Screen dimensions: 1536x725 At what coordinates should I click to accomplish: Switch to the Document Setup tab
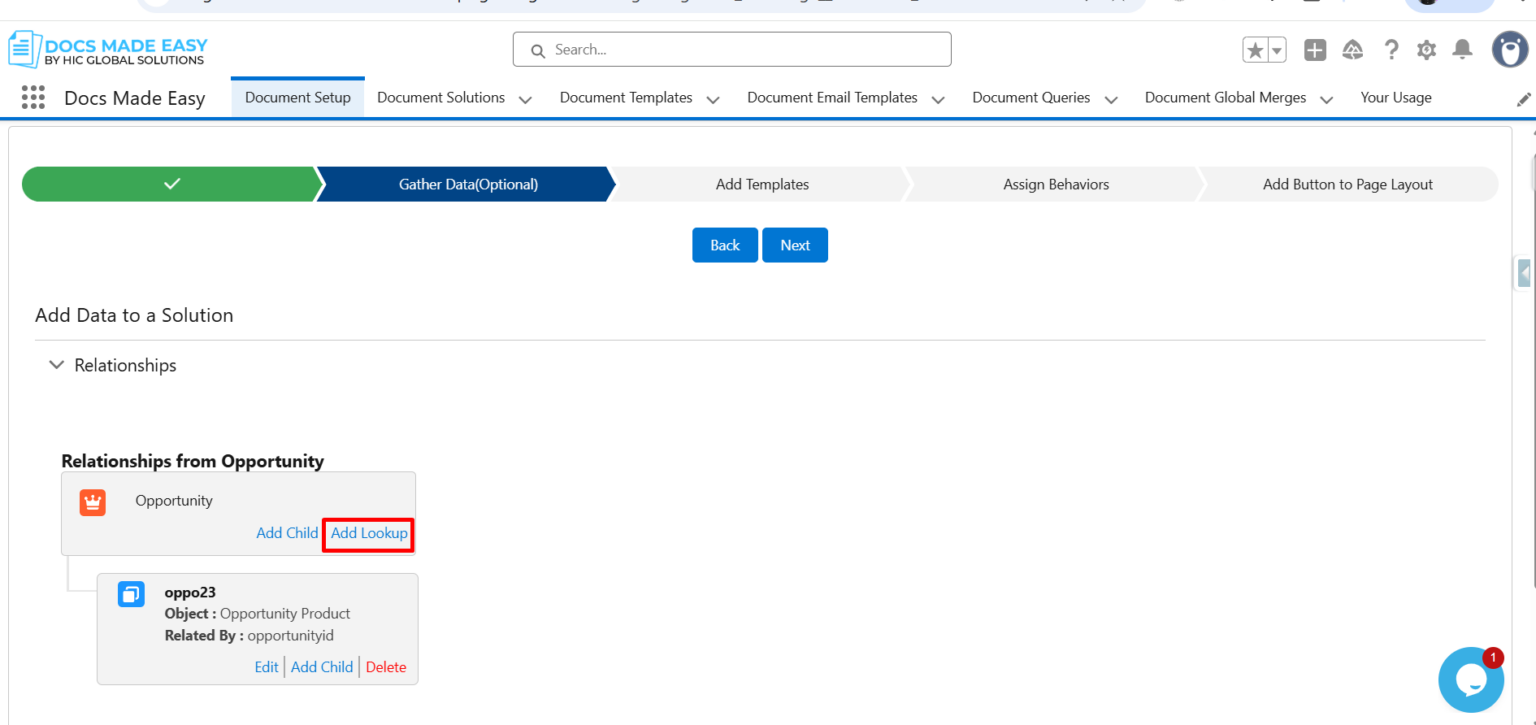[297, 97]
